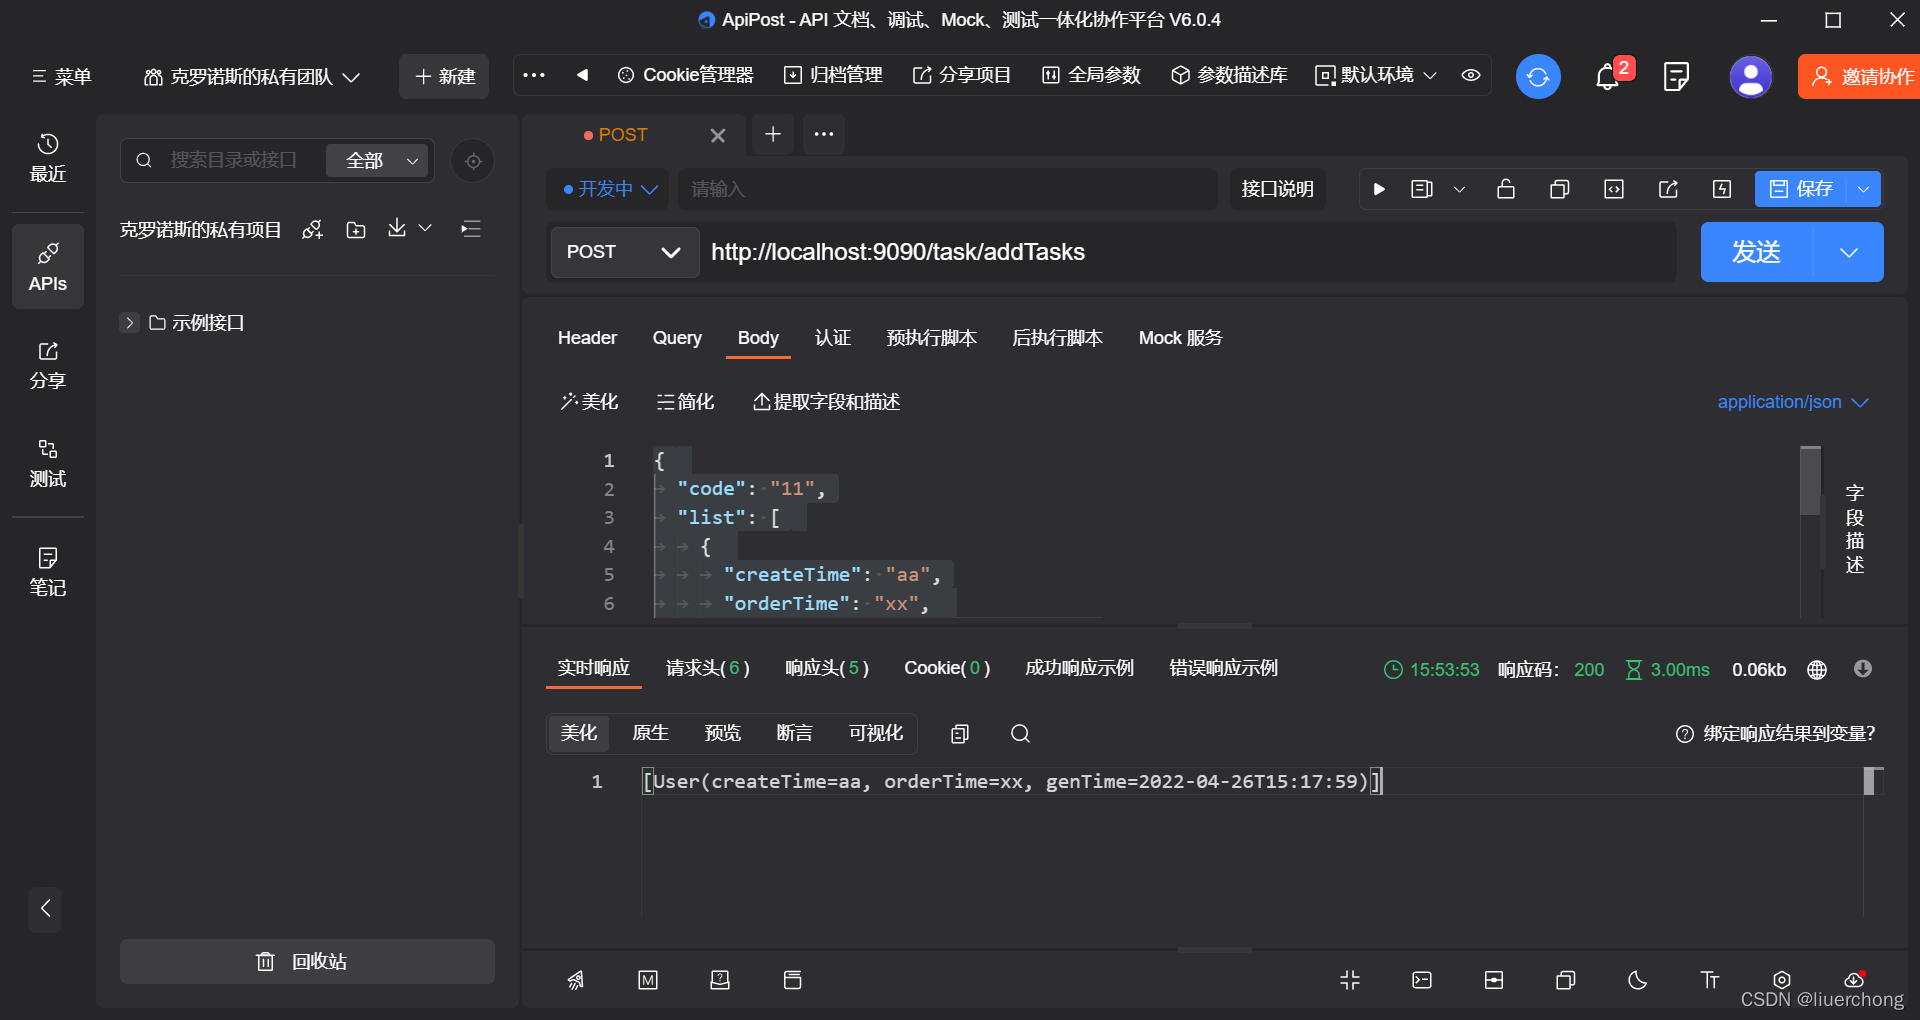This screenshot has width=1920, height=1020.
Task: Open the console terminal icon at bottom
Action: point(1422,980)
